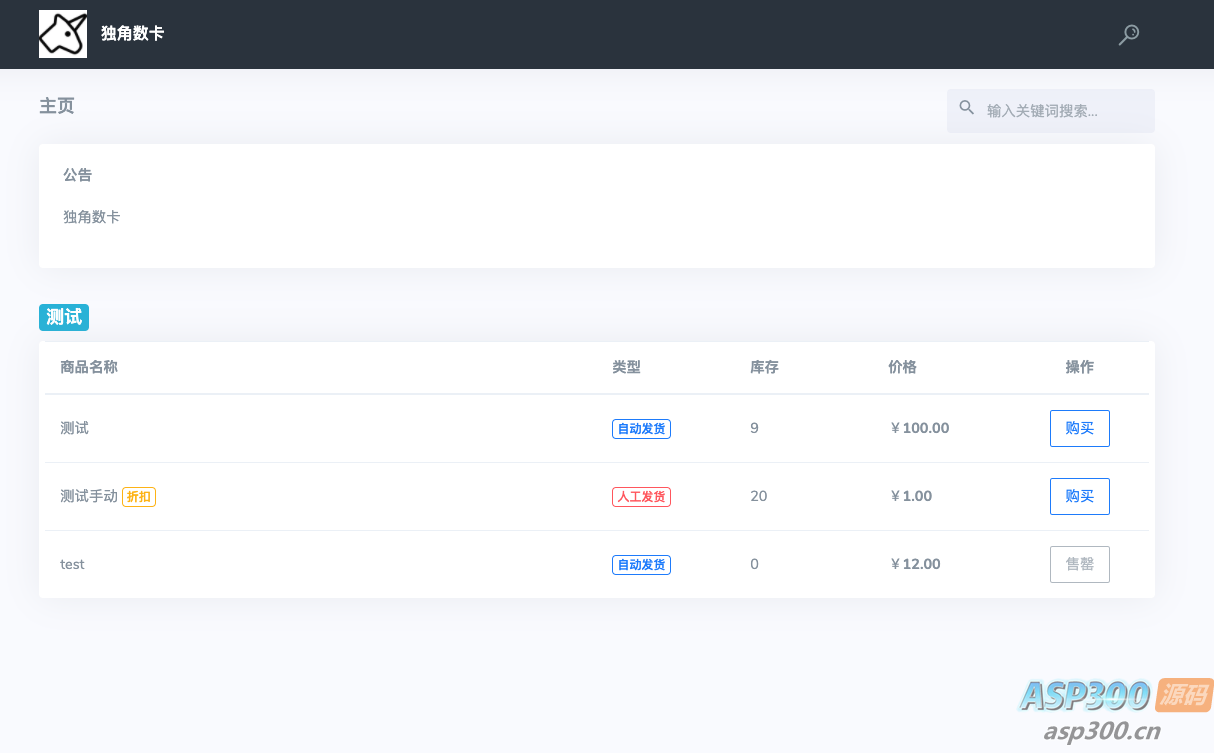Click the 价格 column header
Screen dimensions: 1214x753
click(x=902, y=367)
